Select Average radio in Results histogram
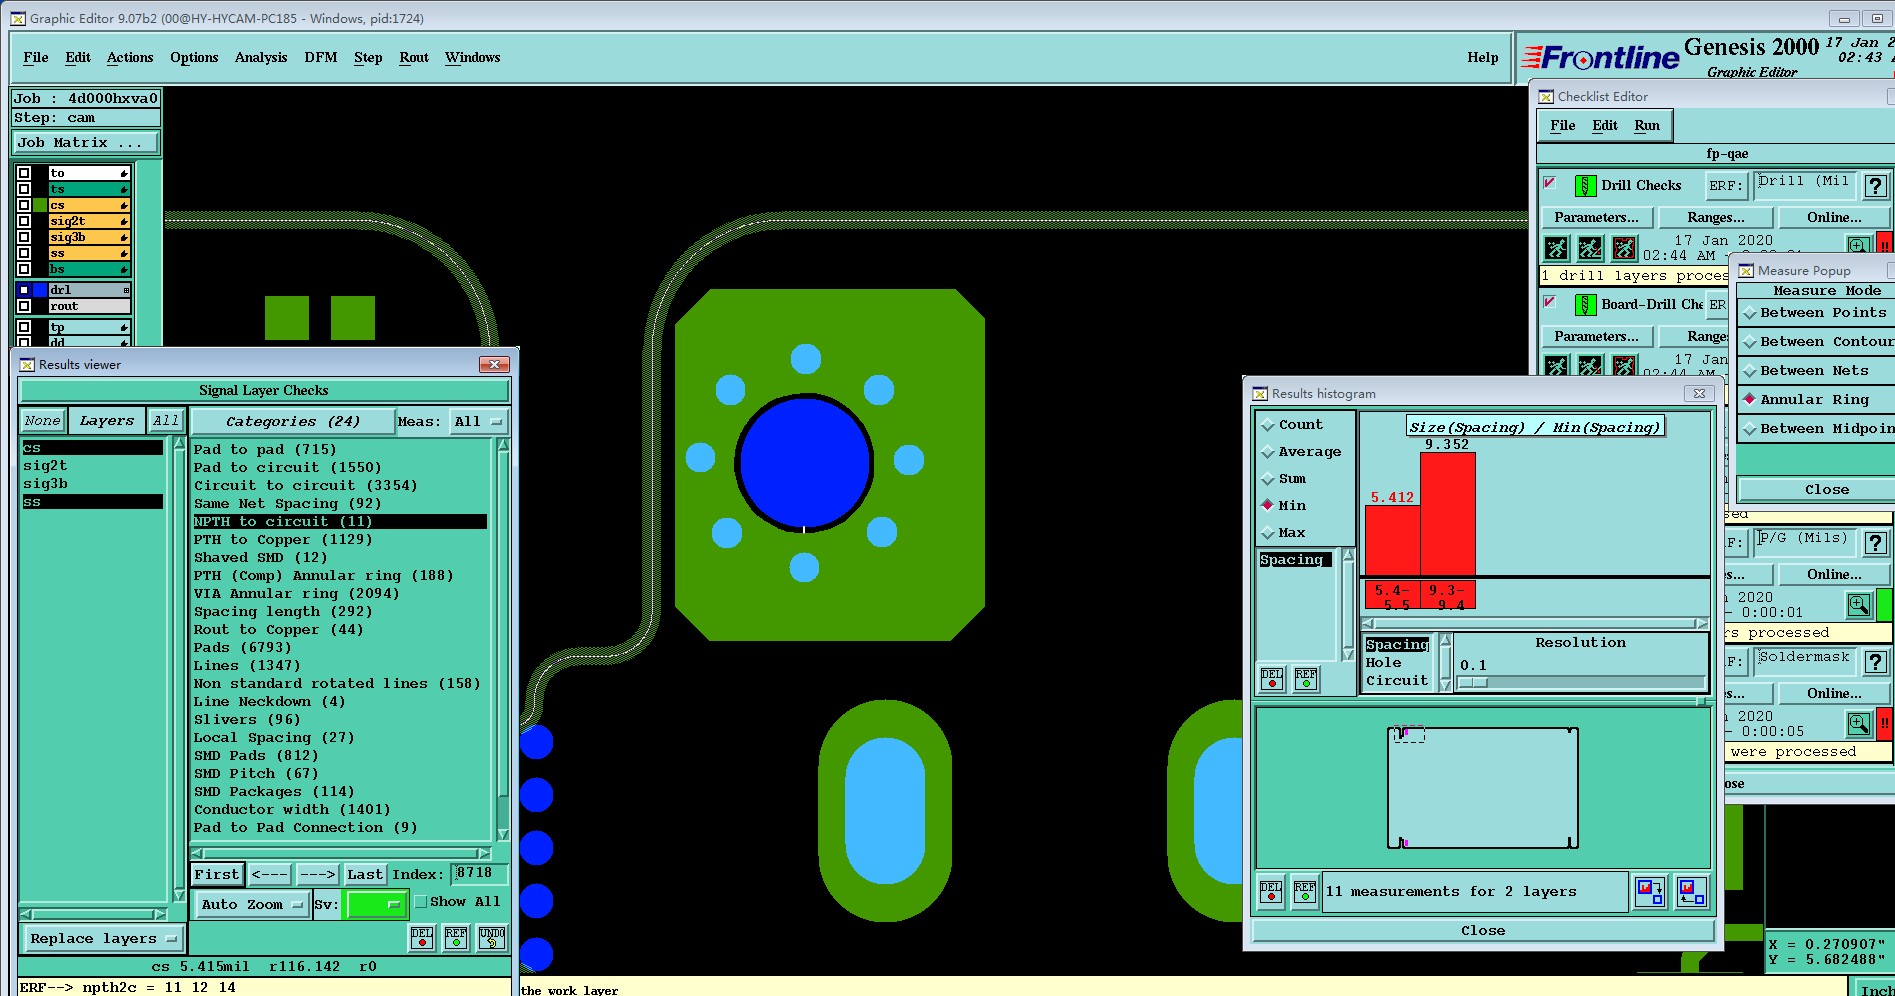1895x996 pixels. pos(1268,452)
